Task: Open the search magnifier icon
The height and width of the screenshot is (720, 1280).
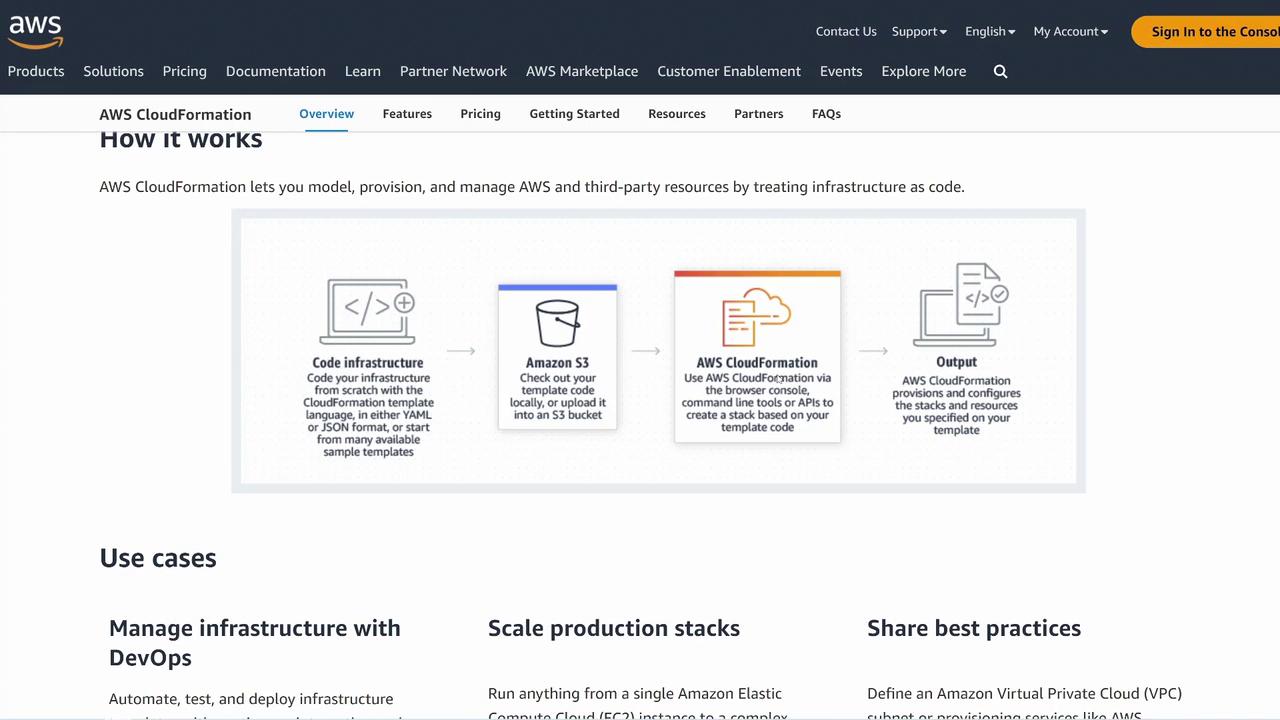Action: pyautogui.click(x=1000, y=71)
